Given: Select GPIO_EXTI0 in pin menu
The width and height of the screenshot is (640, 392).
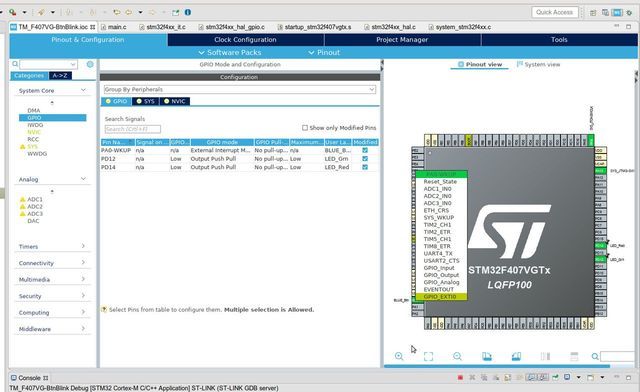Looking at the screenshot, I should [440, 296].
